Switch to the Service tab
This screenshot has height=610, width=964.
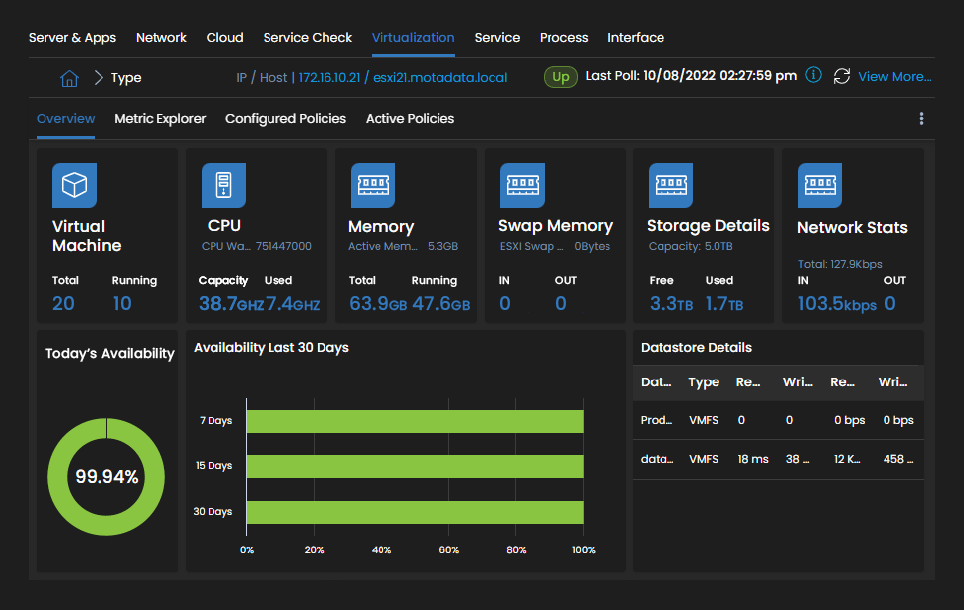pos(497,38)
